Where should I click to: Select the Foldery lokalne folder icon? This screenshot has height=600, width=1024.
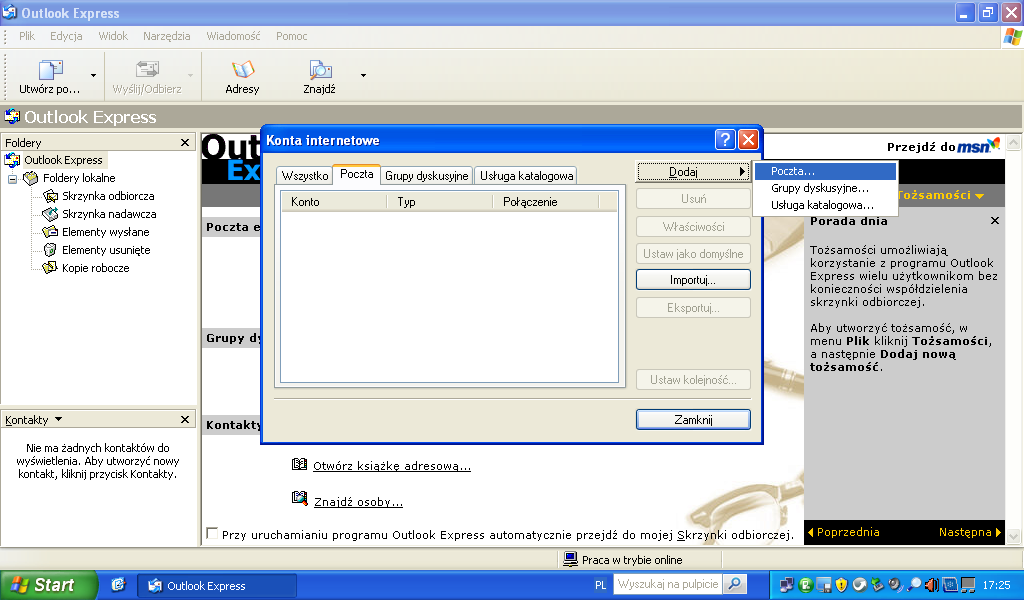[x=31, y=178]
